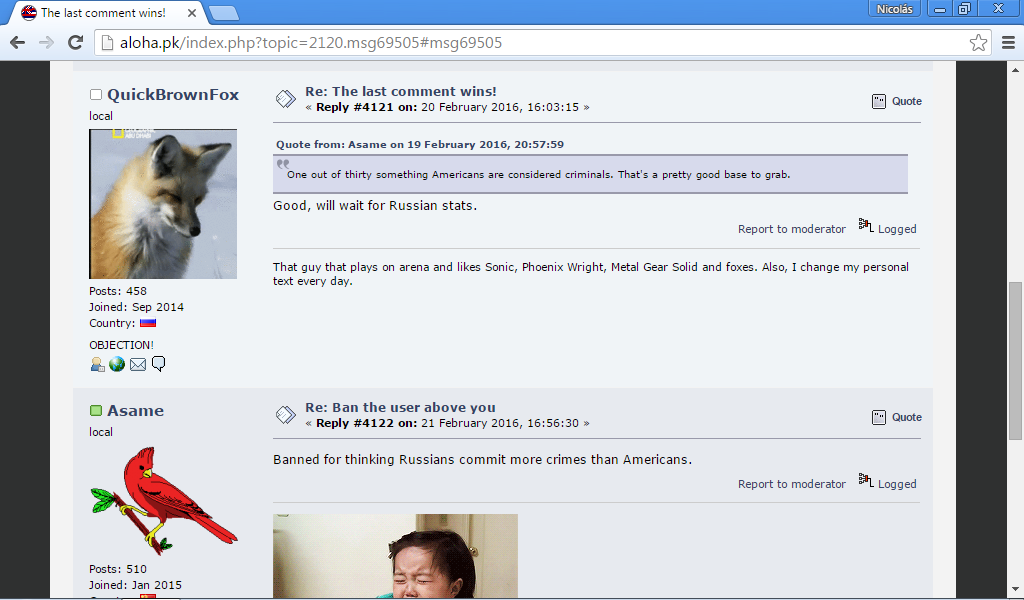Viewport: 1024px width, 600px height.
Task: Click the message icon beside reply #4122 title
Action: tap(285, 415)
